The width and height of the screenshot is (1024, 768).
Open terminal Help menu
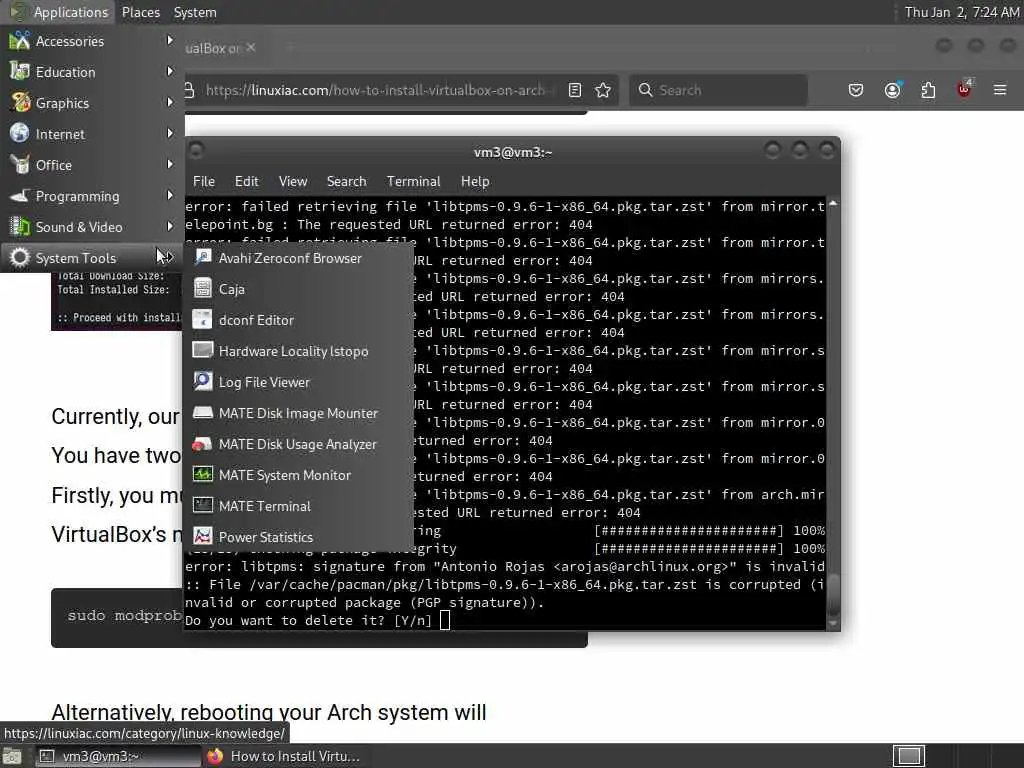475,181
